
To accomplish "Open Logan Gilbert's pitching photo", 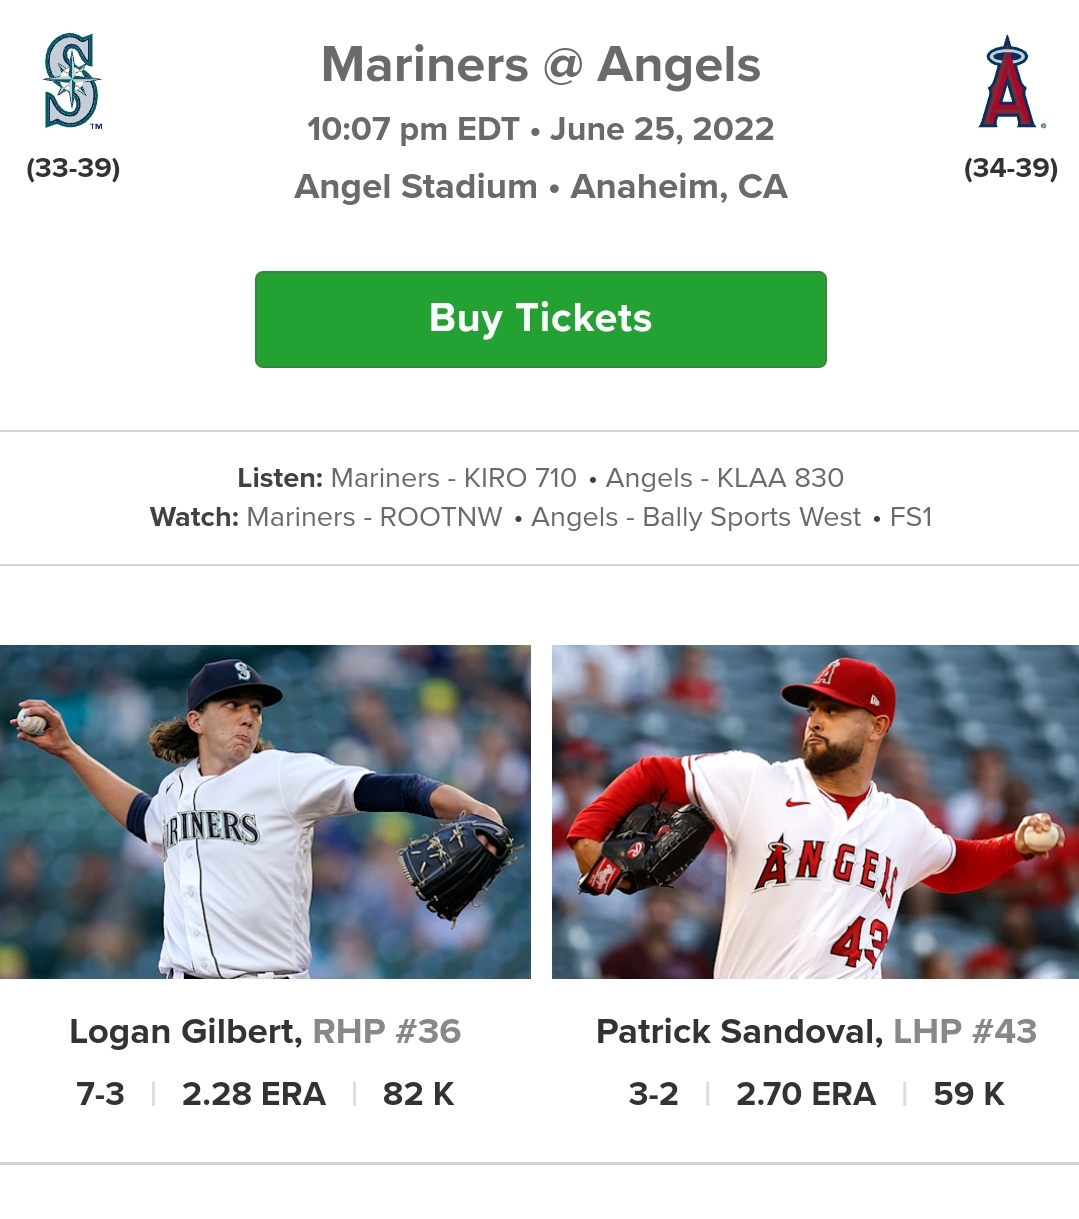I will [265, 811].
